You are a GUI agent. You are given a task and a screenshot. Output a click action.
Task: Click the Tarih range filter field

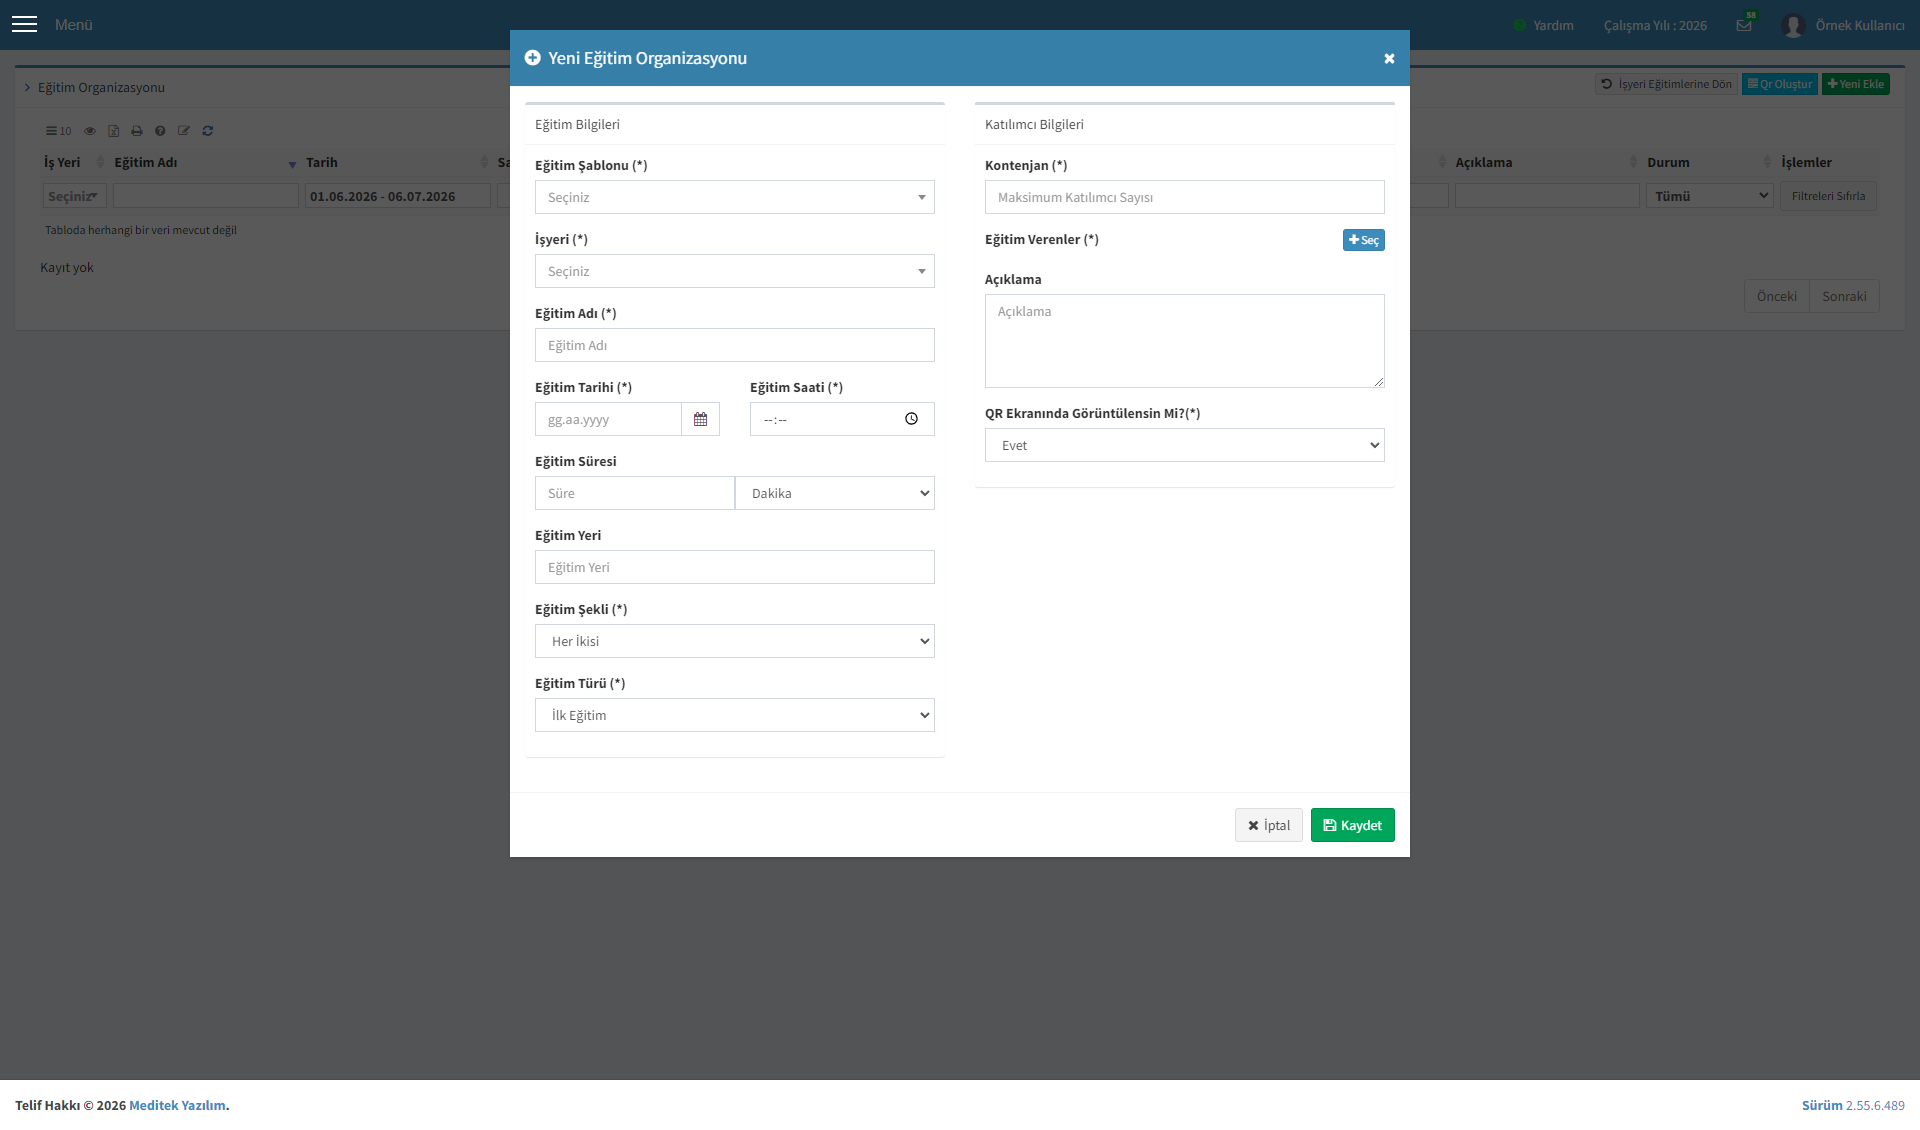tap(398, 196)
